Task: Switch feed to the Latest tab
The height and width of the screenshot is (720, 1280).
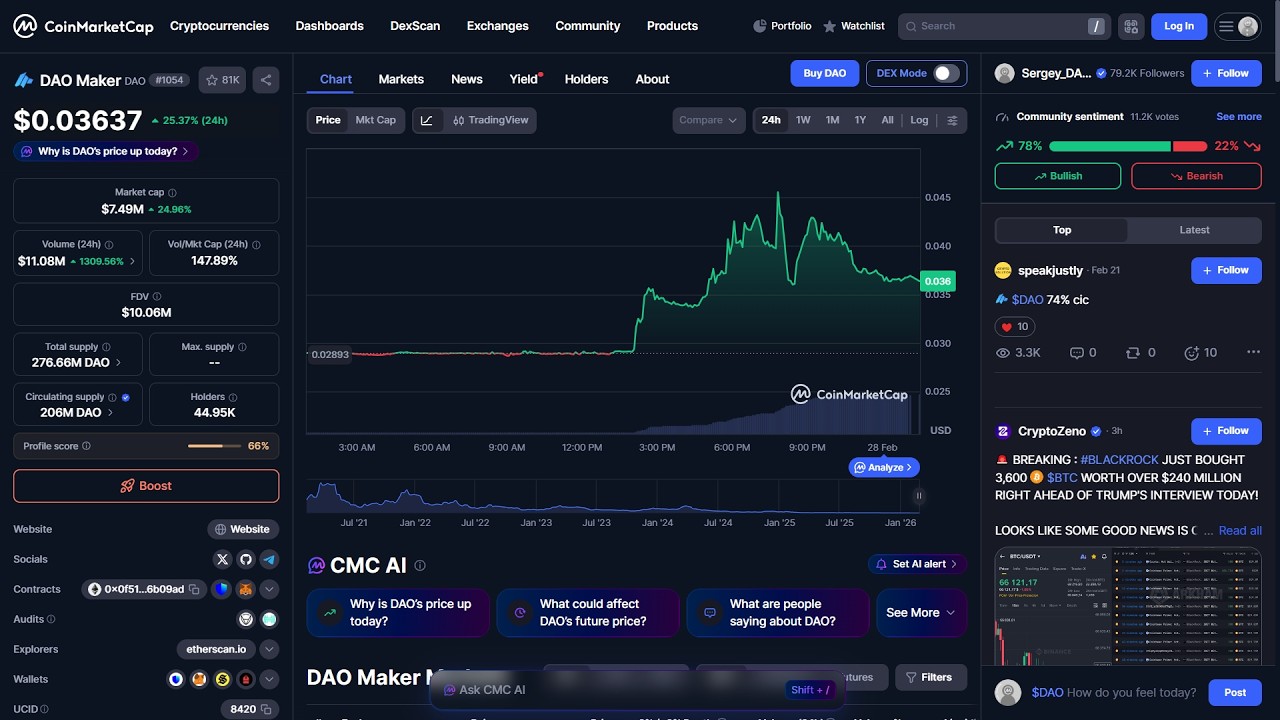Action: point(1194,230)
